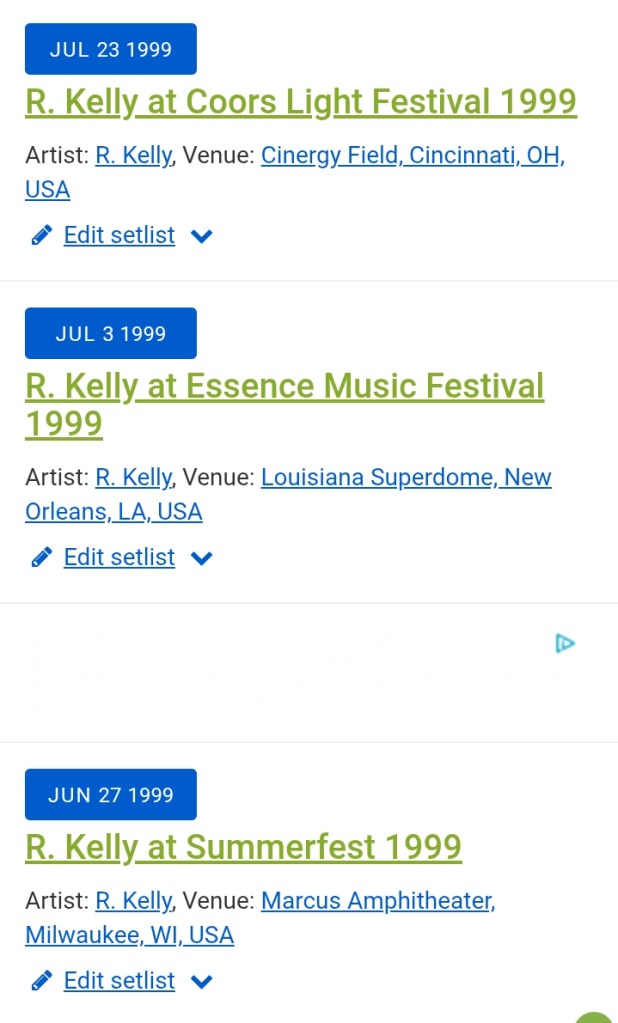
Task: Open R. Kelly at Essence Music Festival 1999
Action: [284, 387]
